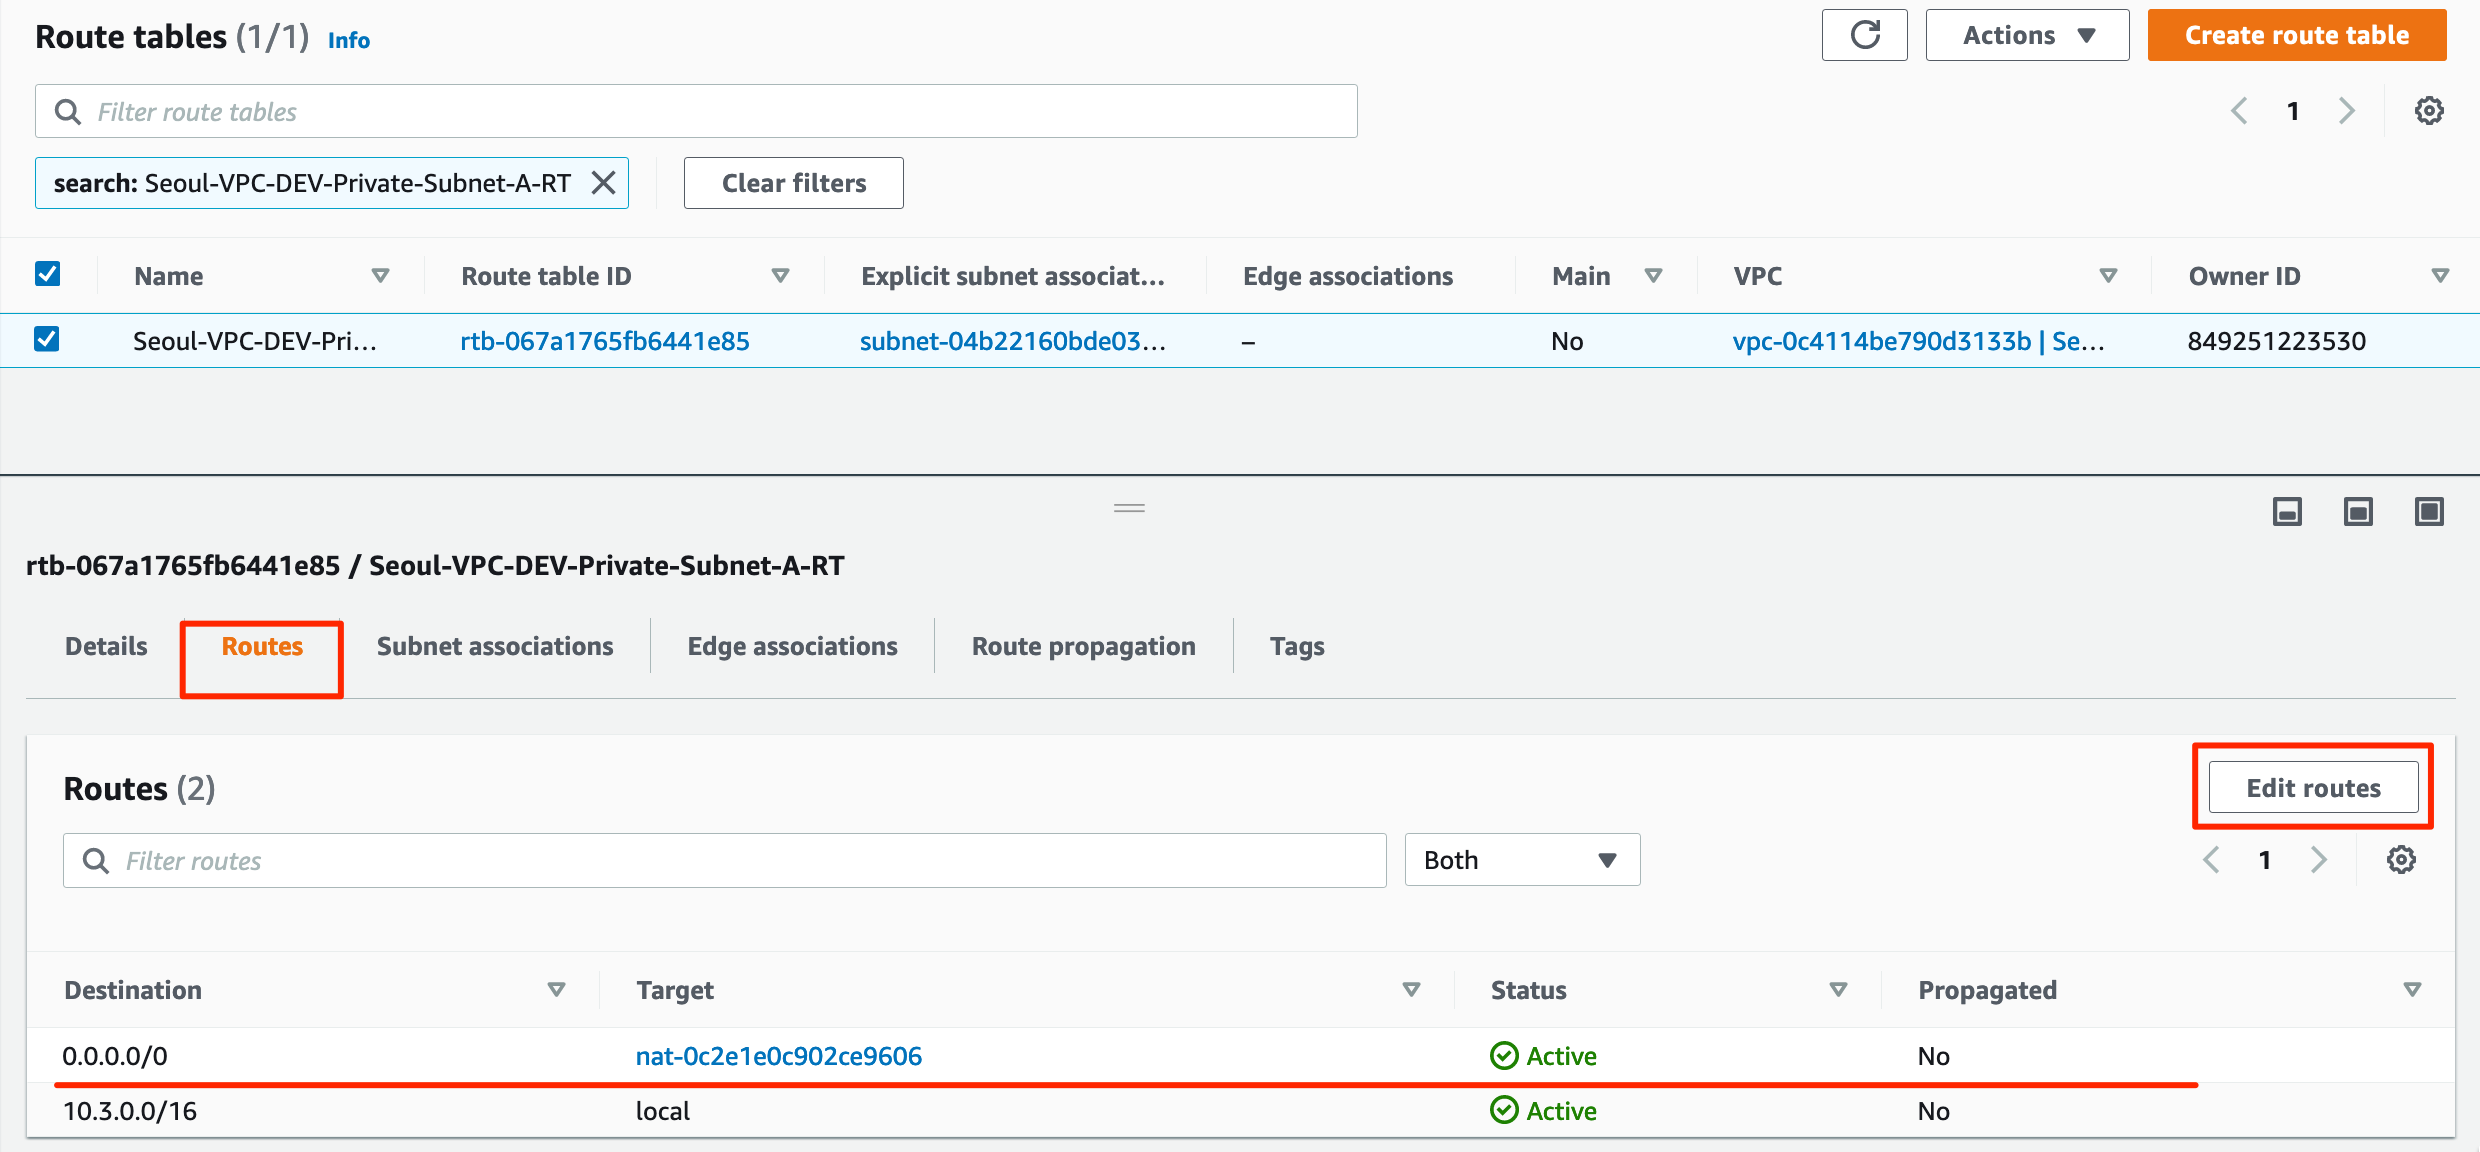This screenshot has height=1152, width=2480.
Task: Switch to the Subnet associations tab
Action: 495,647
